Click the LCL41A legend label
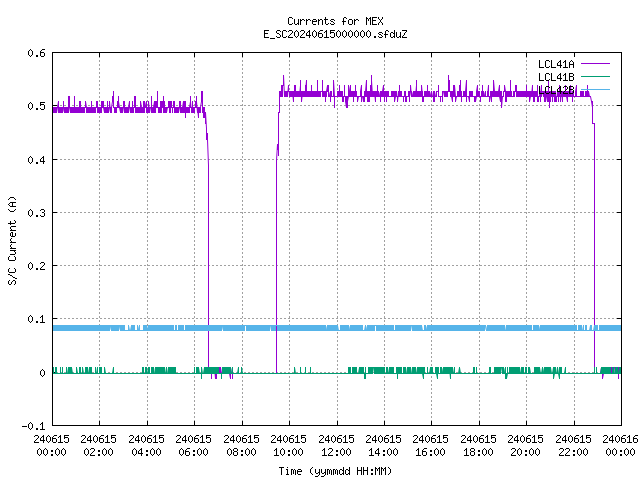The image size is (640, 480). pyautogui.click(x=556, y=64)
